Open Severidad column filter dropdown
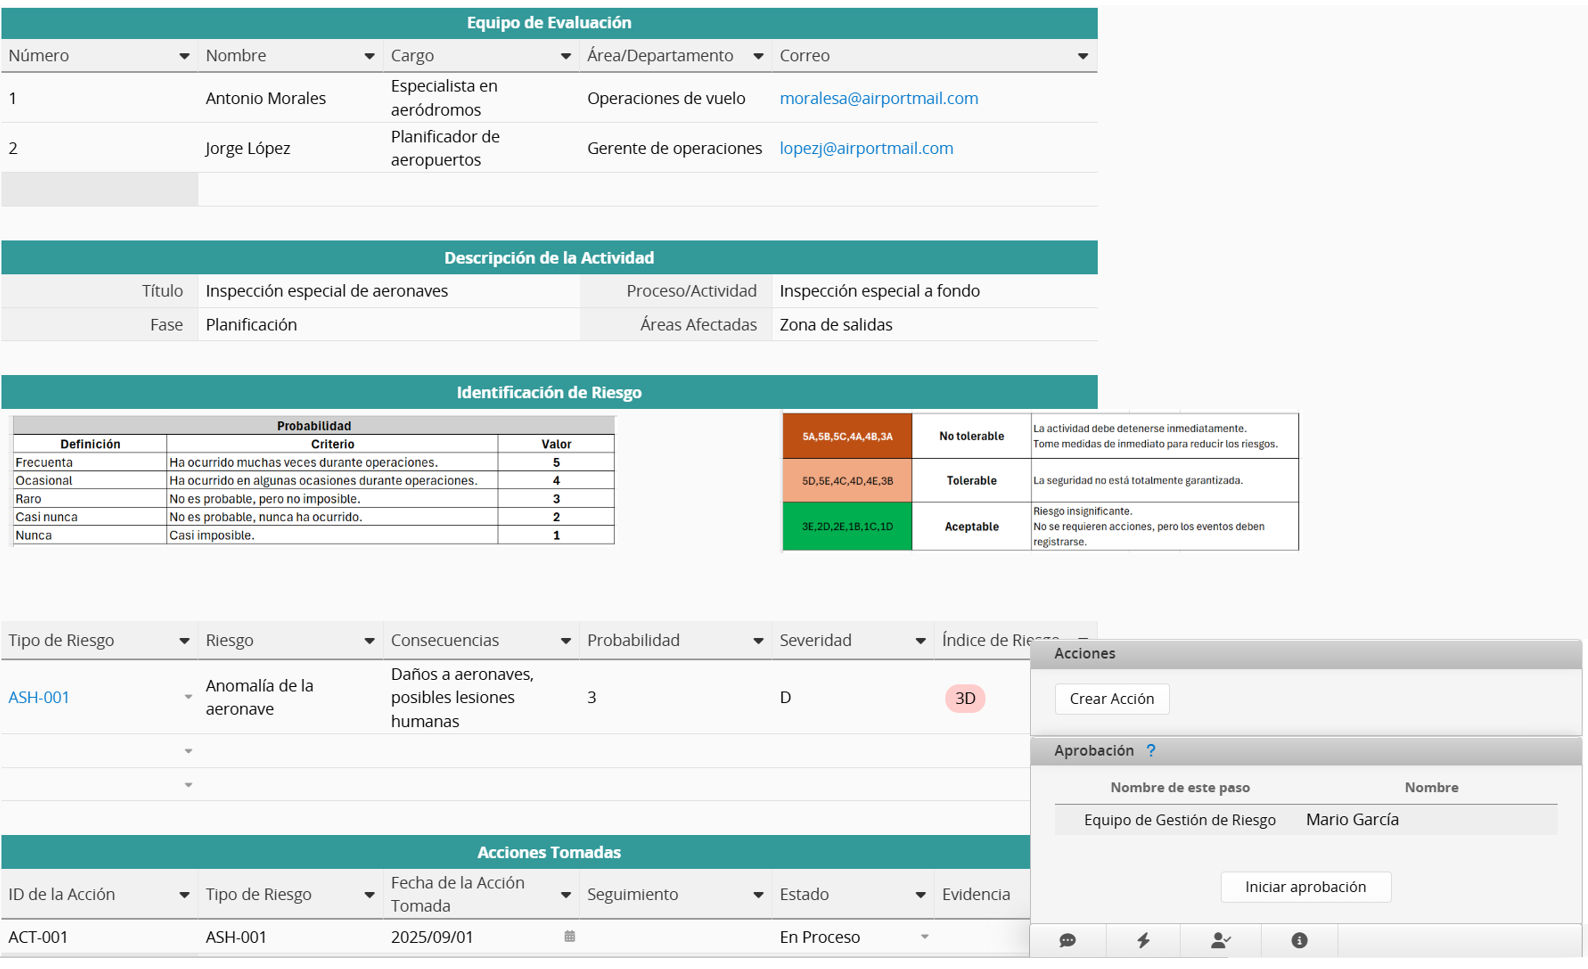 pyautogui.click(x=920, y=641)
